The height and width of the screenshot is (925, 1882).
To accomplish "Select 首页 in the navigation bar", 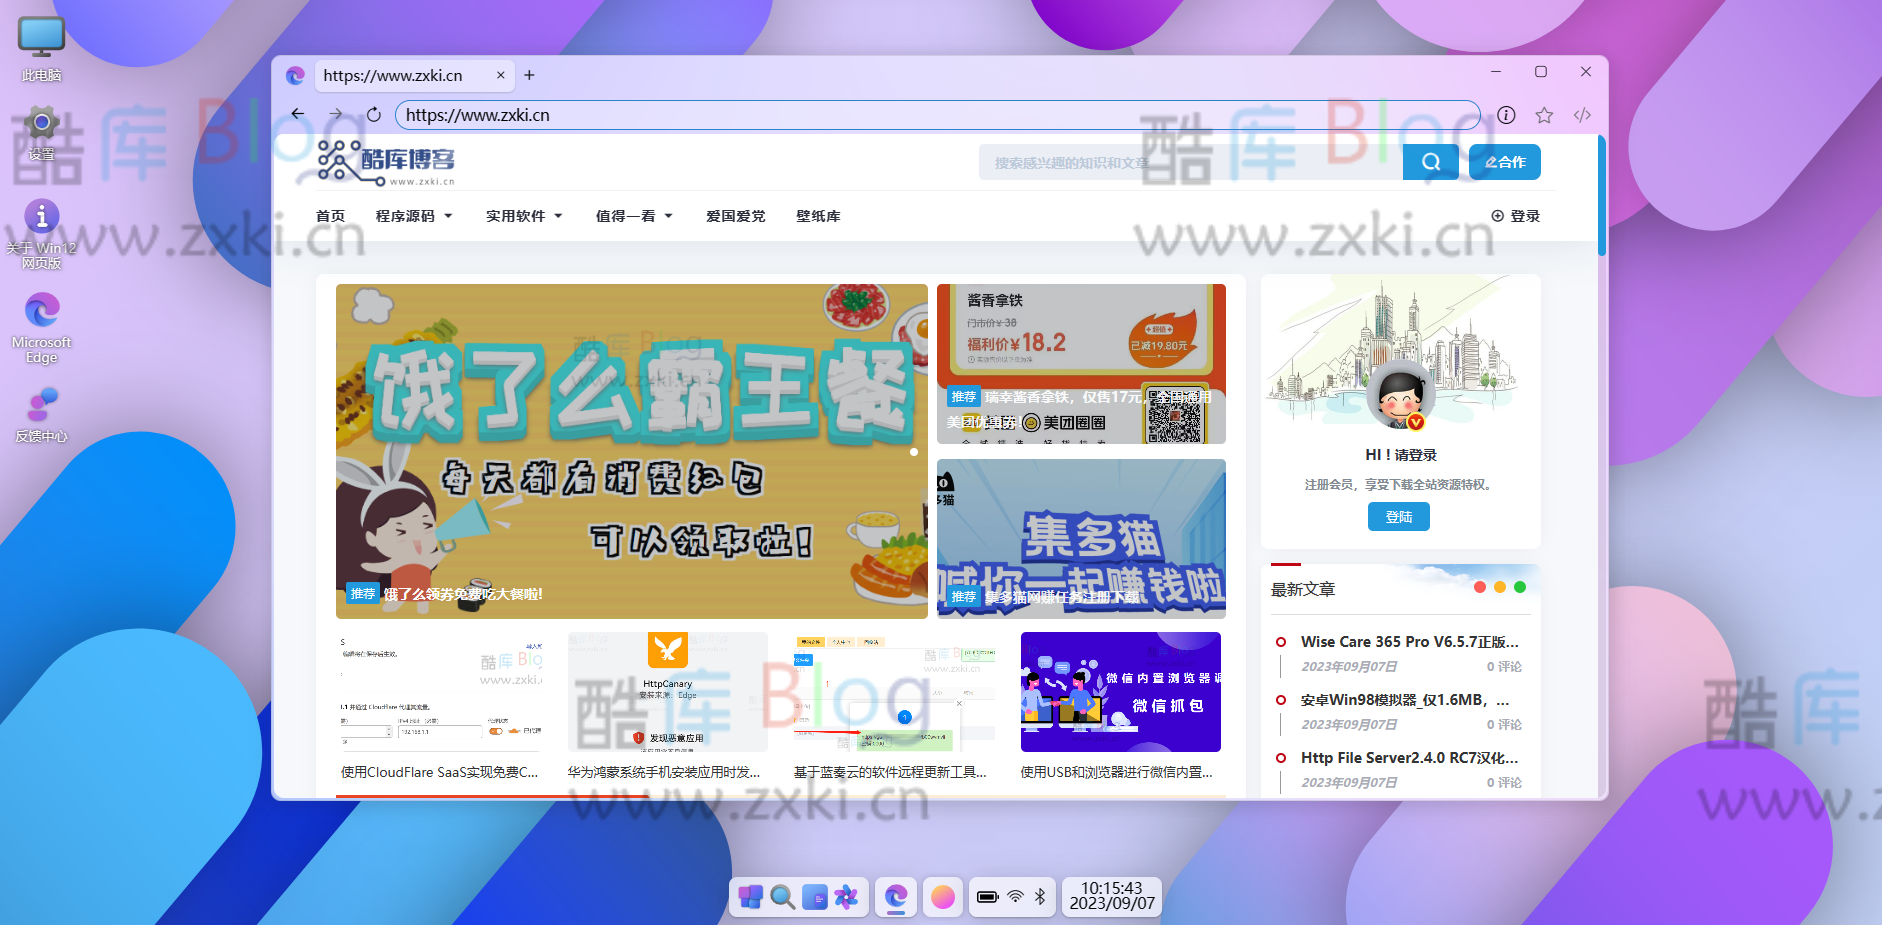I will [x=331, y=215].
